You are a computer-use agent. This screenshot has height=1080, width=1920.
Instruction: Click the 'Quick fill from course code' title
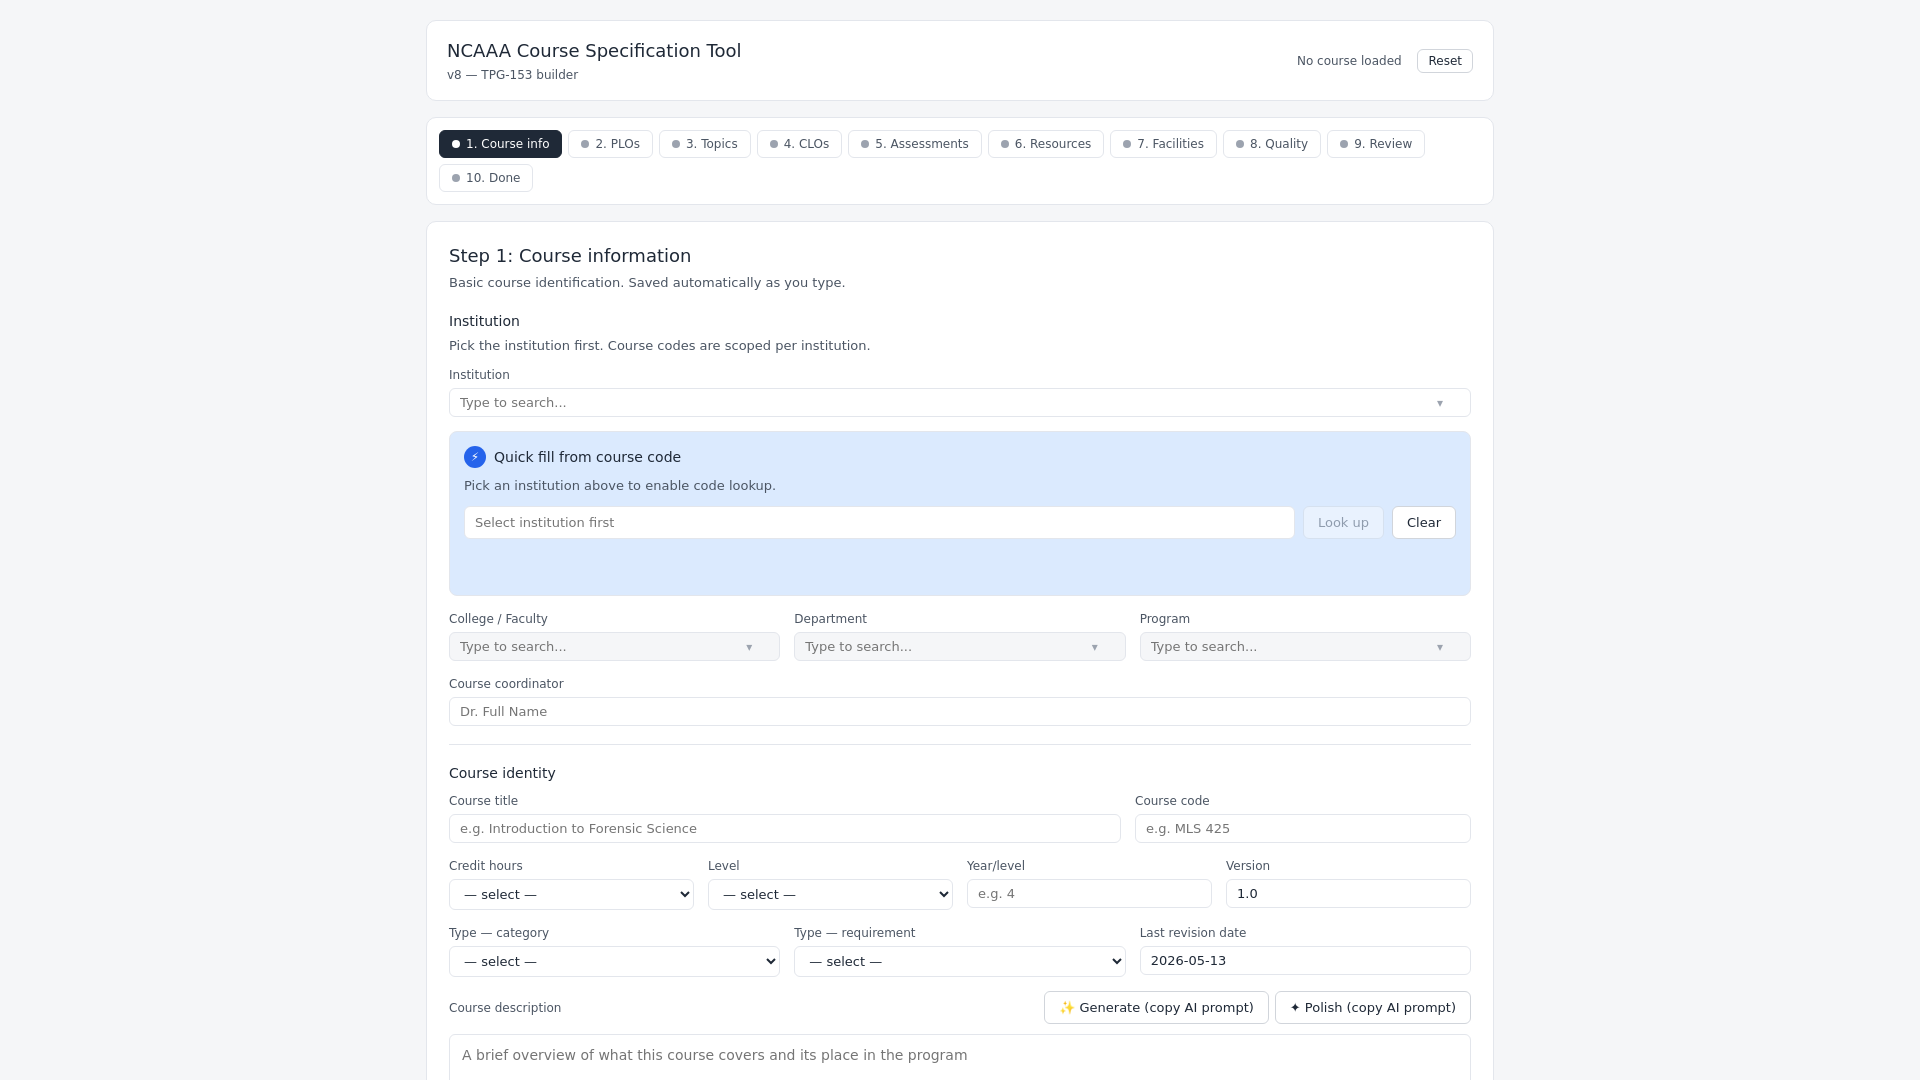coord(587,457)
